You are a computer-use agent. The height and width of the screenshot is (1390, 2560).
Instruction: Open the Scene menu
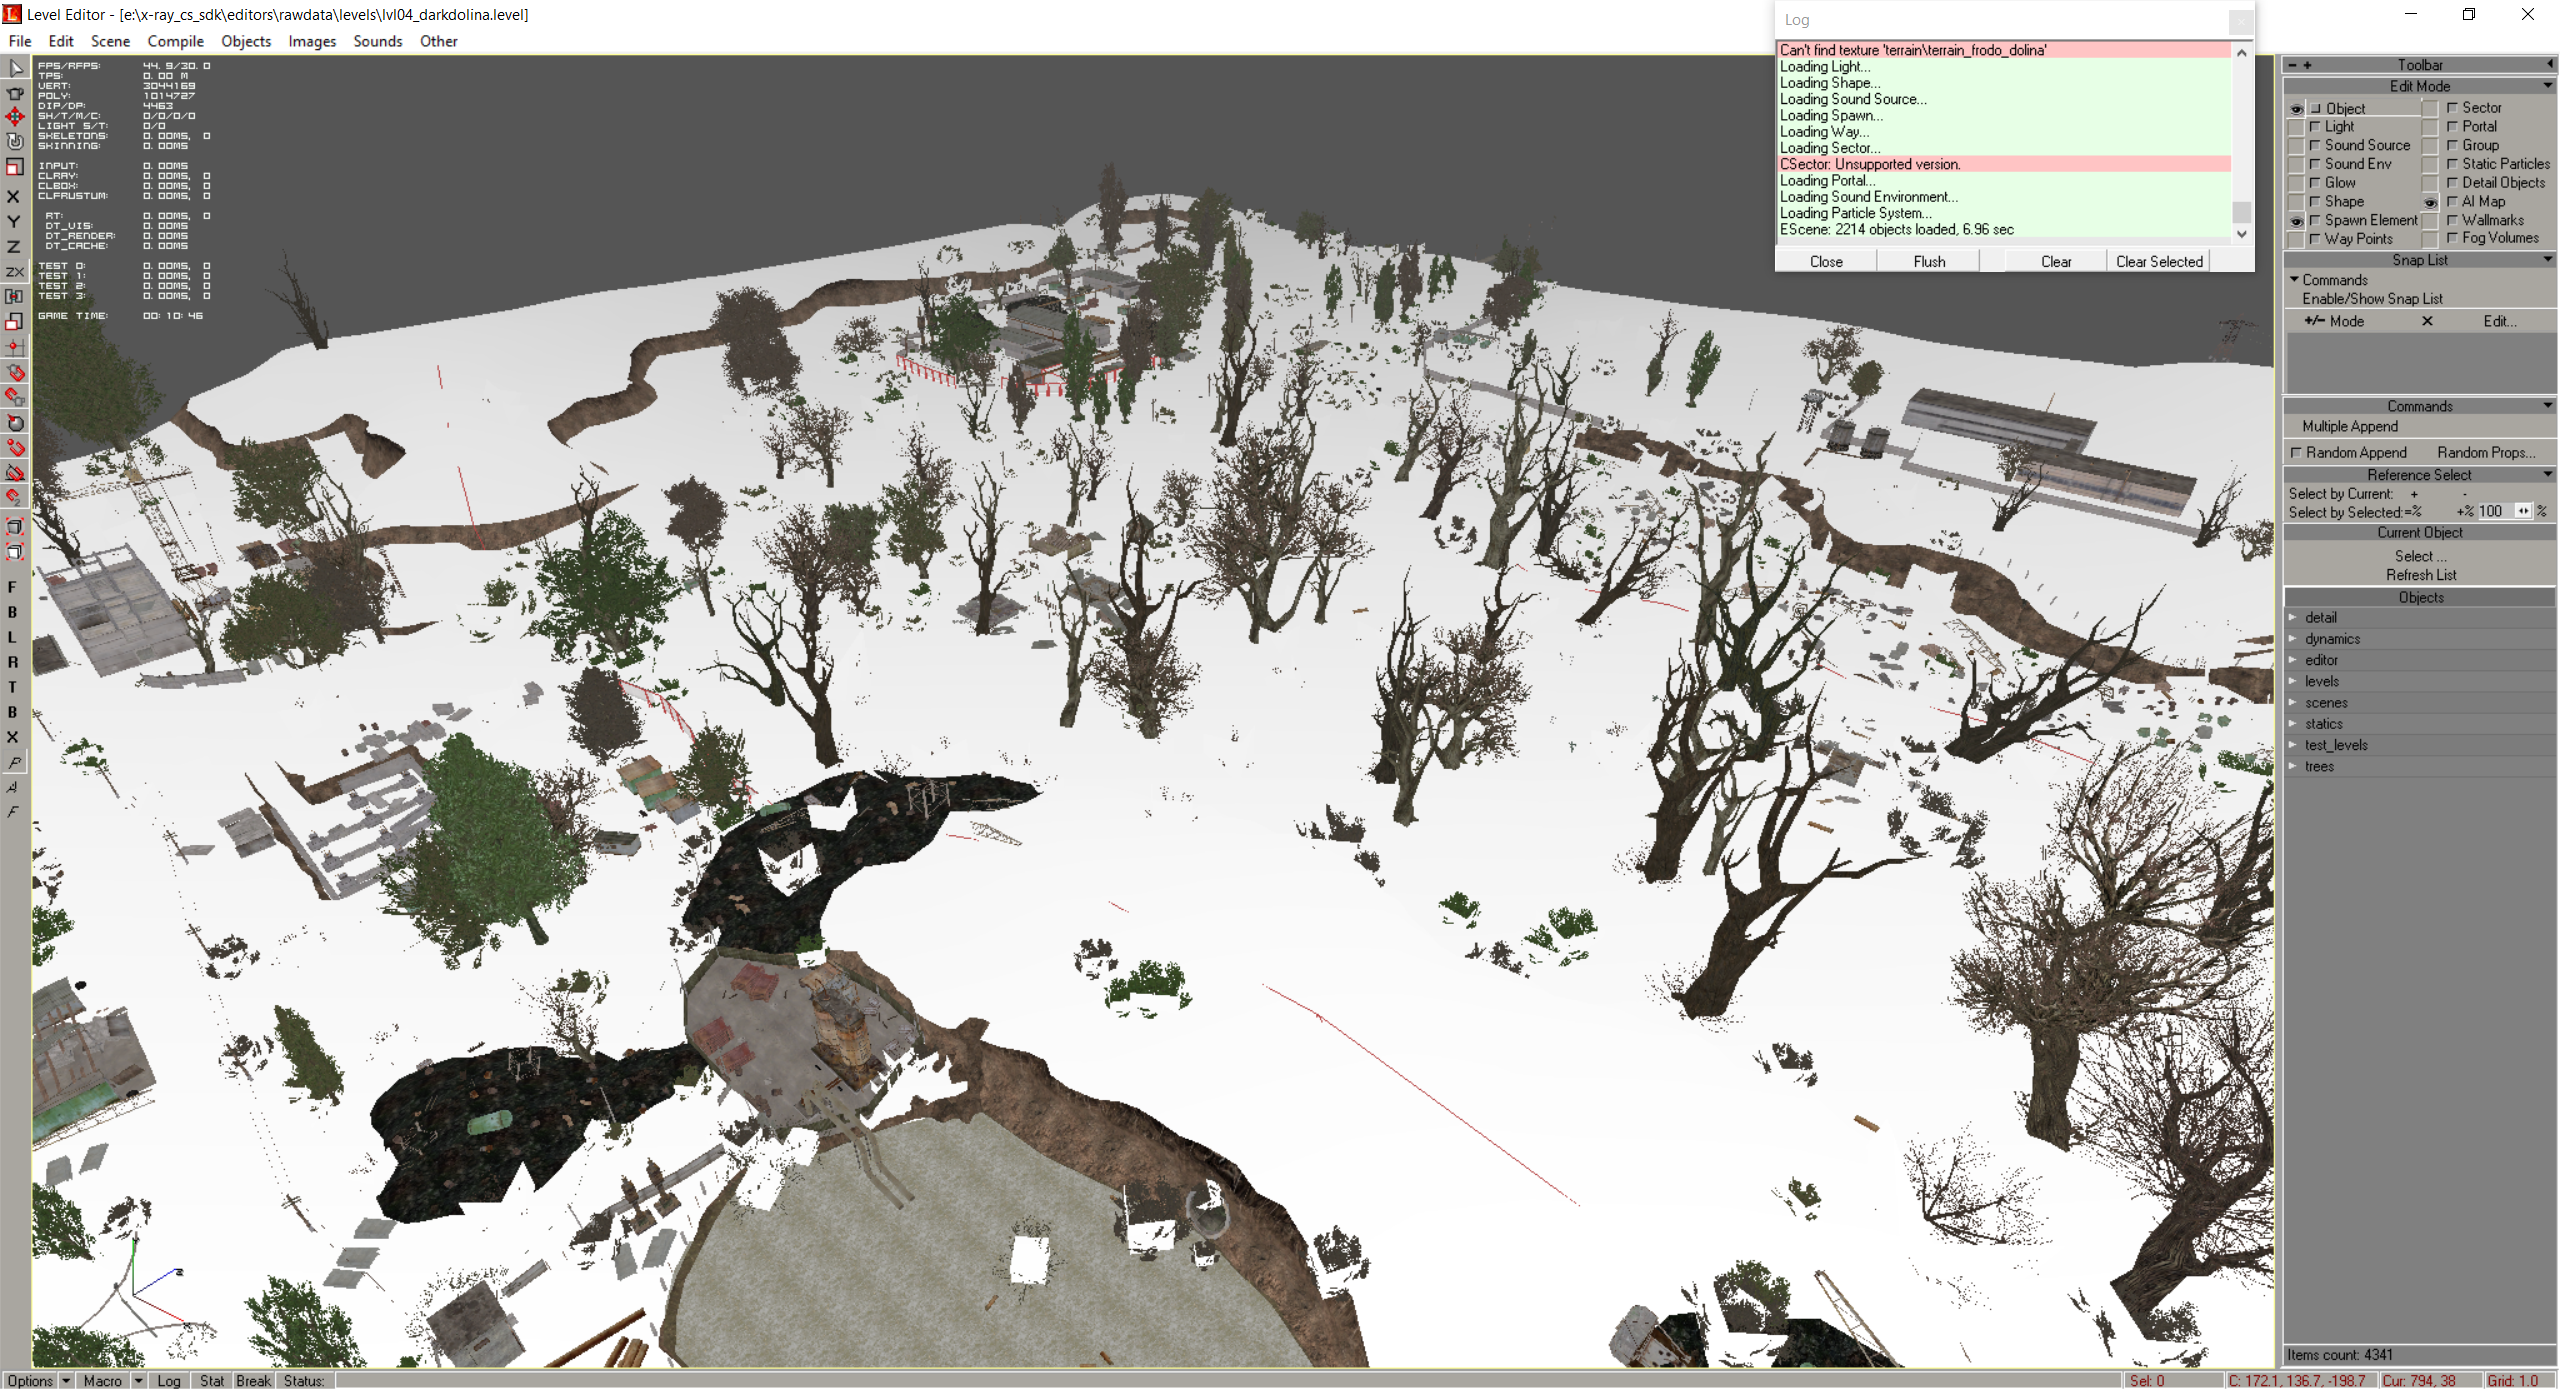(110, 41)
